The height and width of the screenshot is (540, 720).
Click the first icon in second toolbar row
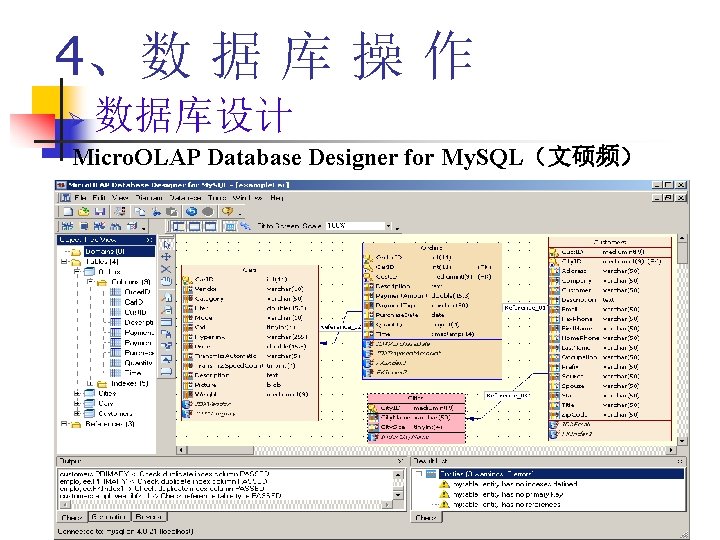pos(67,226)
